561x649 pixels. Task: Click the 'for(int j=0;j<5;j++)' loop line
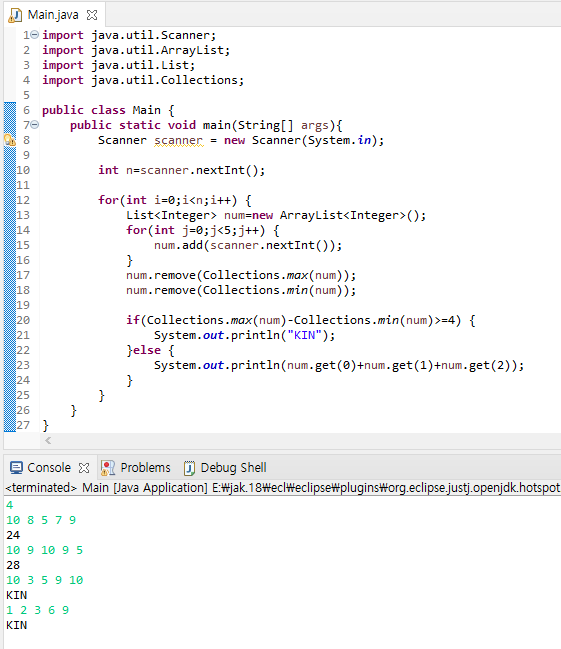point(203,230)
